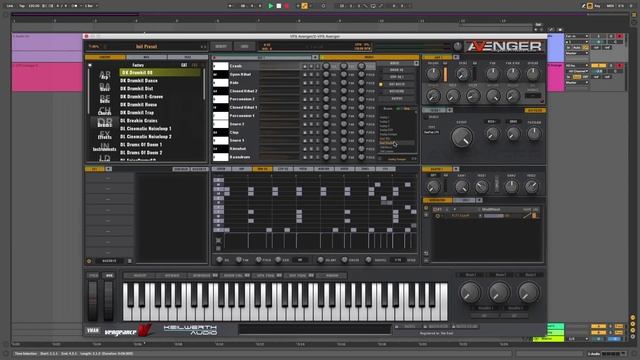Click the orange draw mode icon in Ableton toolbar
Screen dimensions: 640x360
[x=304, y=6]
